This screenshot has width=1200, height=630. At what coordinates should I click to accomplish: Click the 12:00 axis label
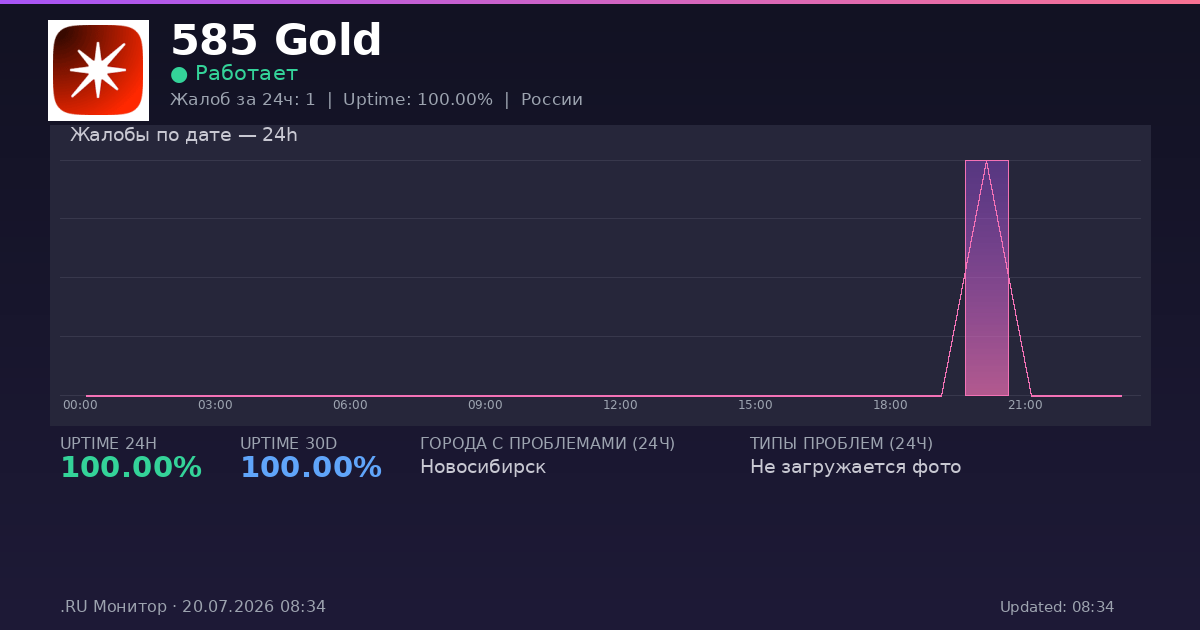[x=620, y=405]
